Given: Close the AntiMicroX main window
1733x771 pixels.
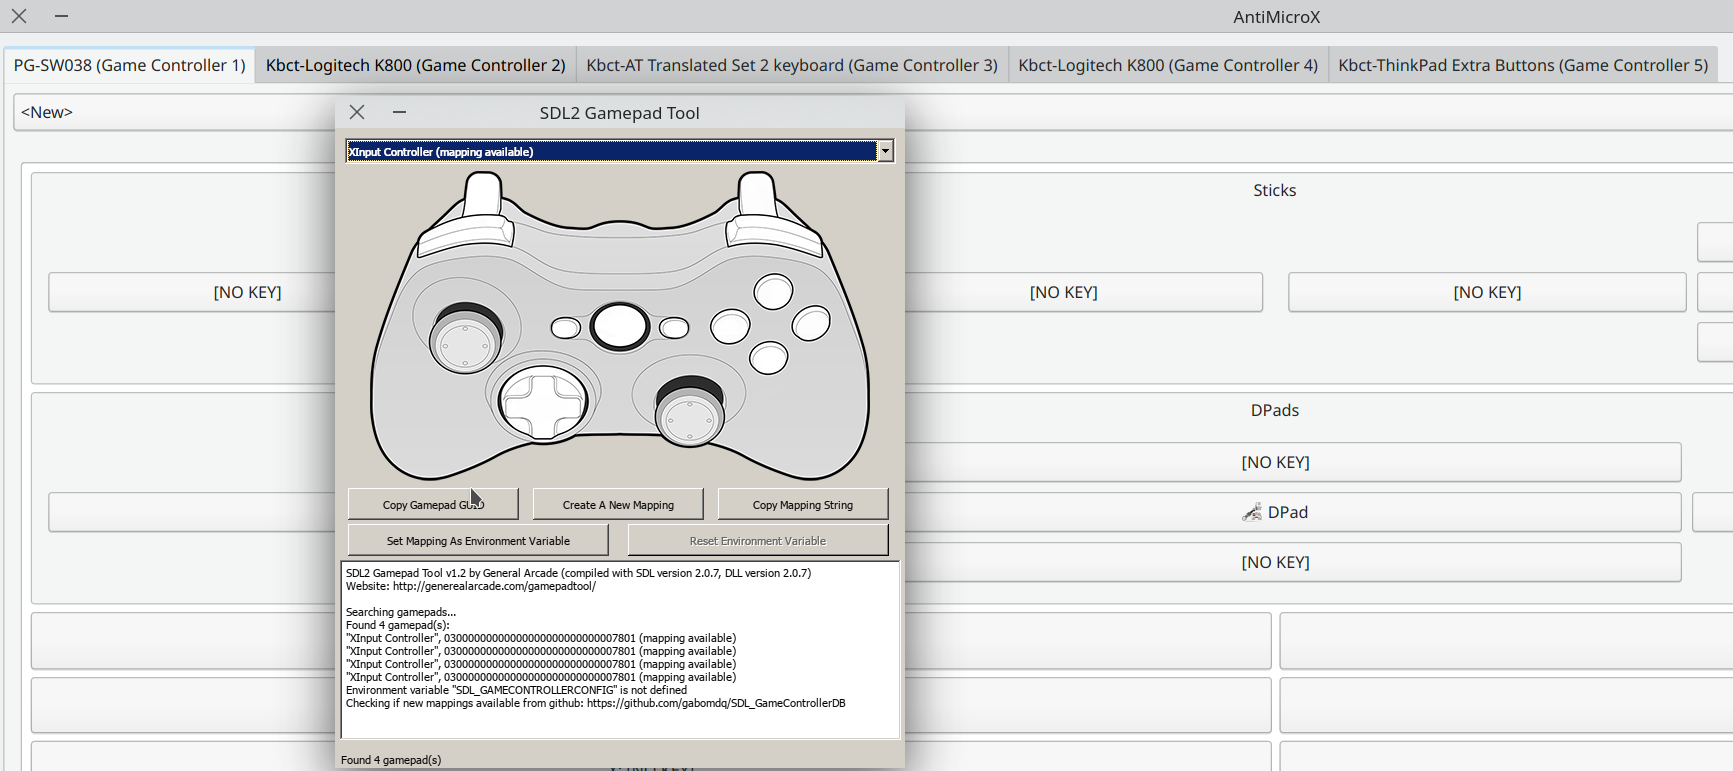Looking at the screenshot, I should (x=19, y=16).
